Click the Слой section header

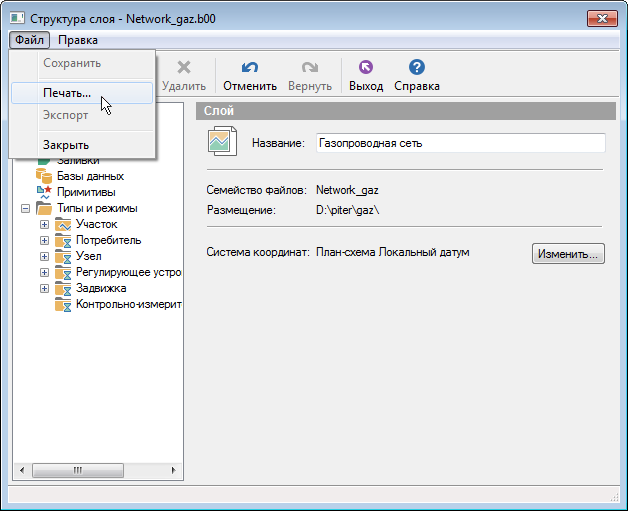point(406,111)
